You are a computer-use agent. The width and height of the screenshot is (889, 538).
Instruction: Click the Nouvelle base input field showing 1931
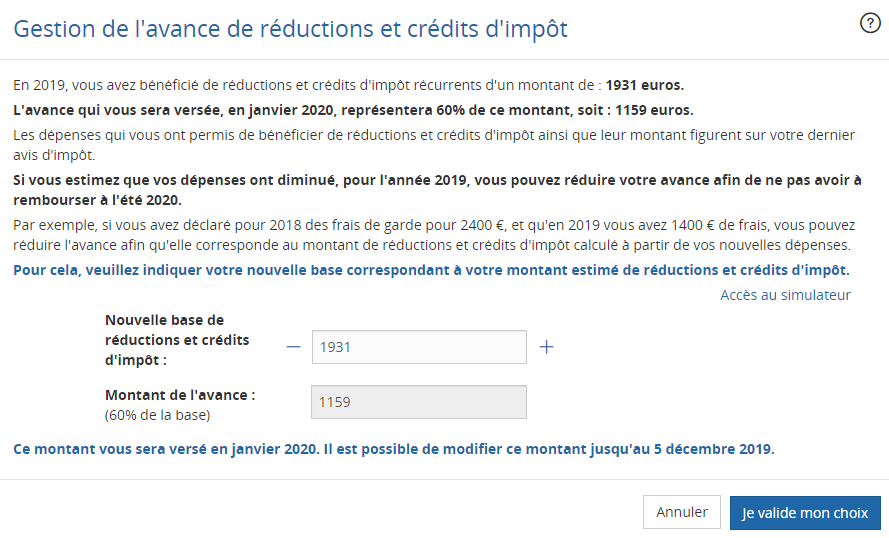point(419,347)
